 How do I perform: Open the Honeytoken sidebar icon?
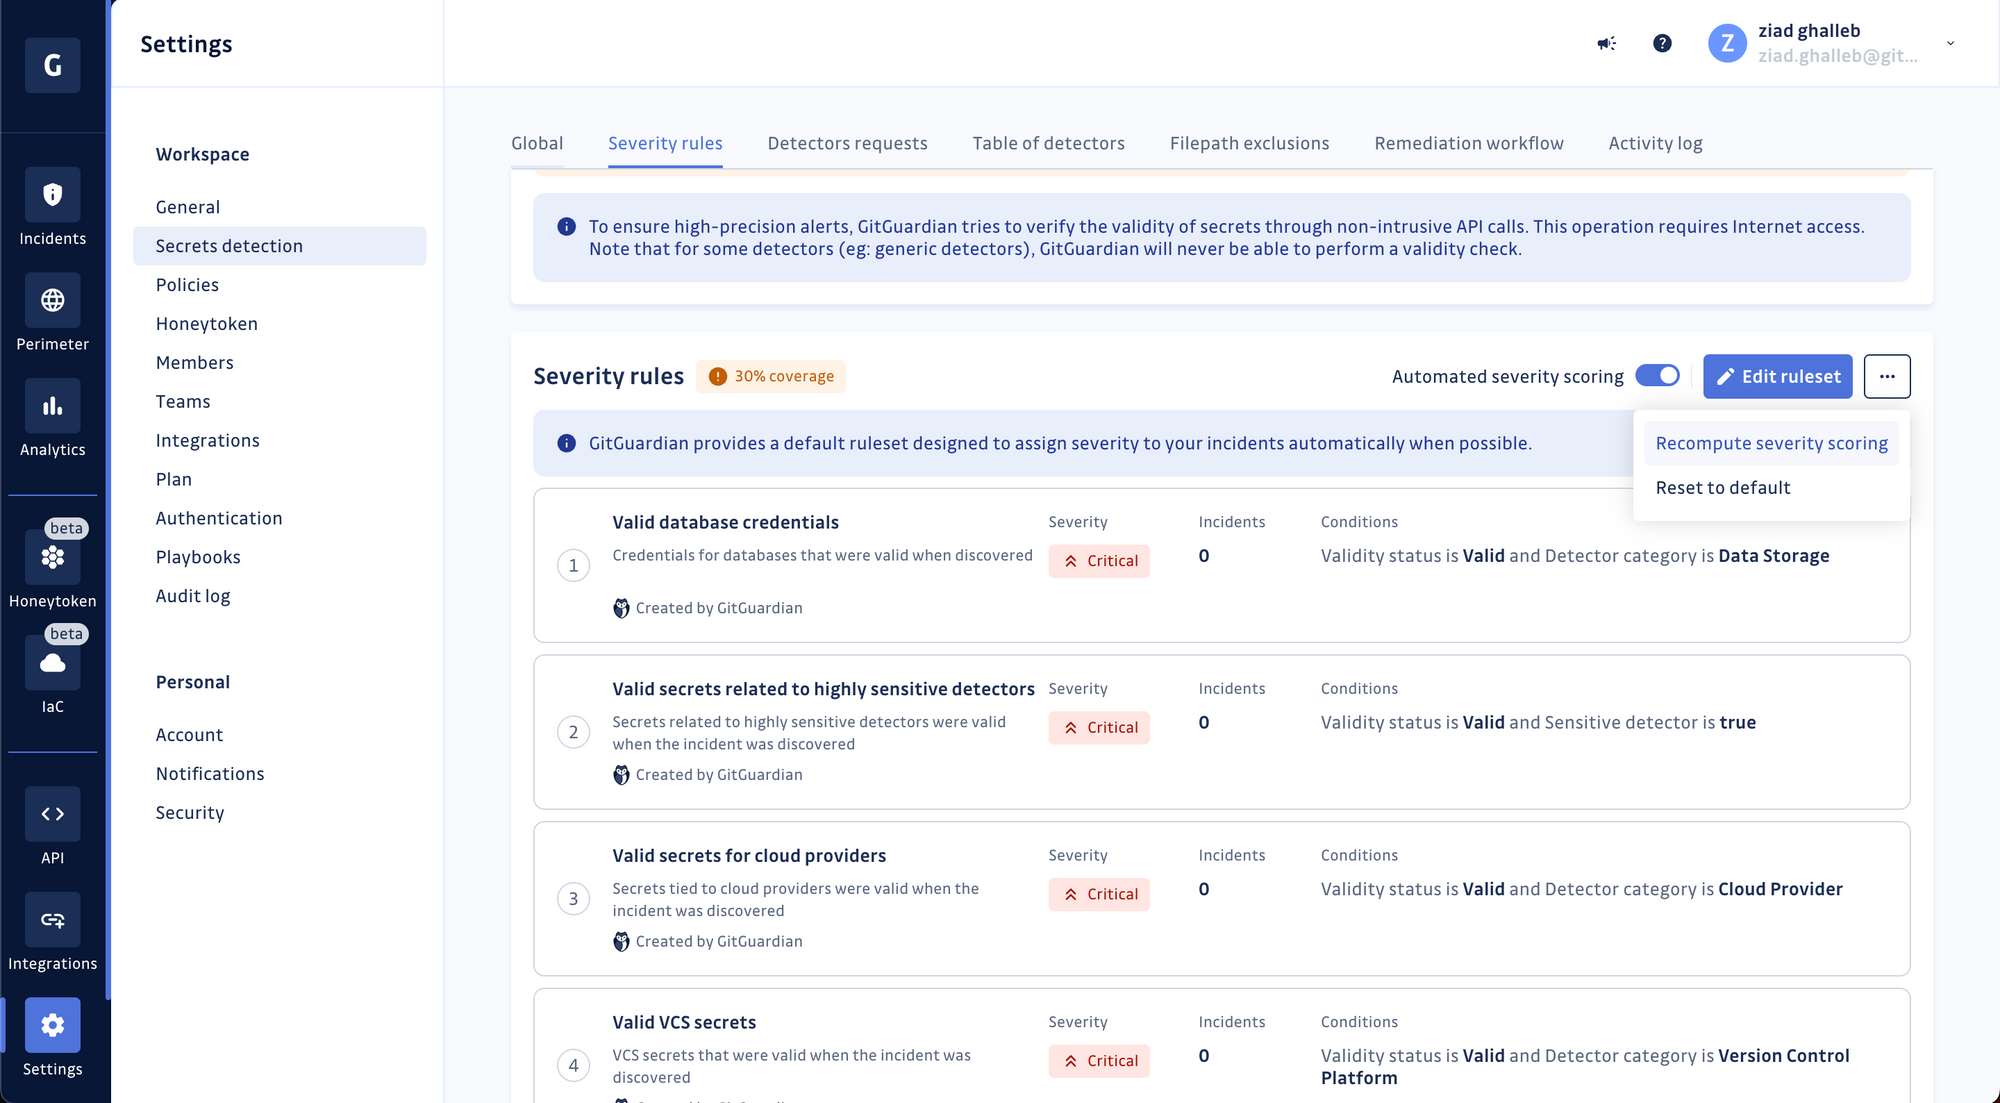[x=52, y=558]
